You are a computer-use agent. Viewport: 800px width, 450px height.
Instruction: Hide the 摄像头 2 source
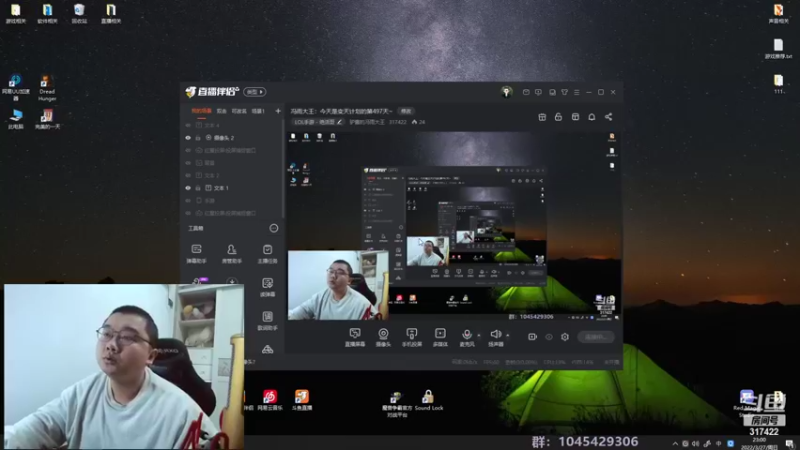click(x=188, y=138)
